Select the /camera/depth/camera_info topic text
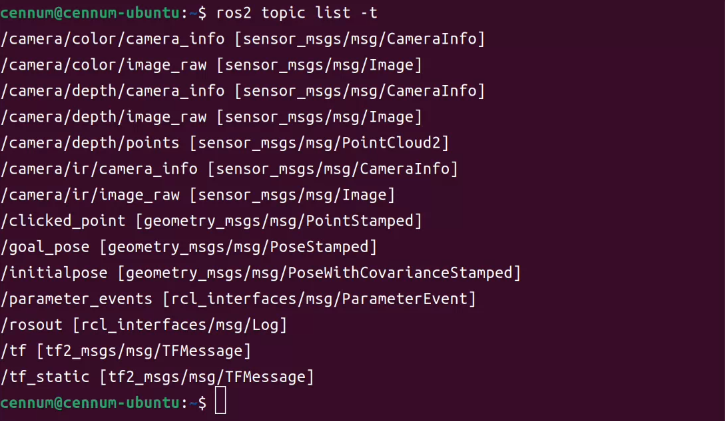This screenshot has height=421, width=725. tap(112, 91)
